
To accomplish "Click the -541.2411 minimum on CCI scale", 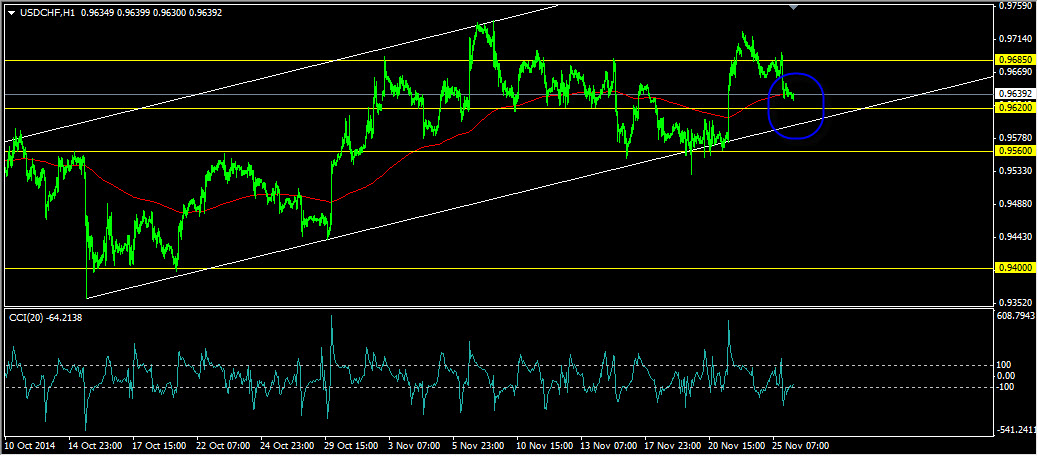I will coord(1016,430).
